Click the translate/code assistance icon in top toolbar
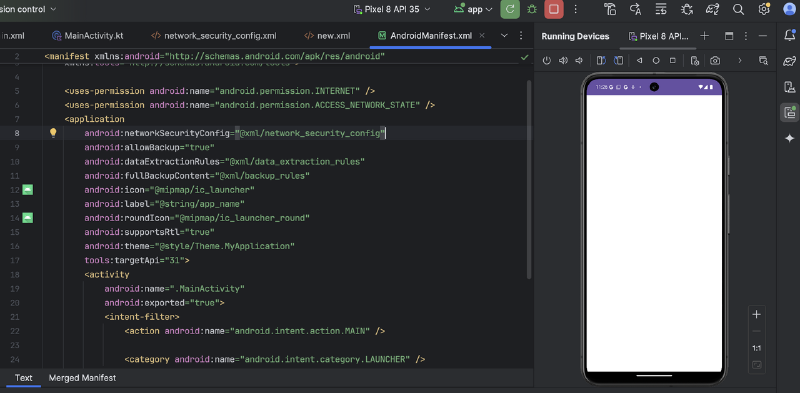 635,9
